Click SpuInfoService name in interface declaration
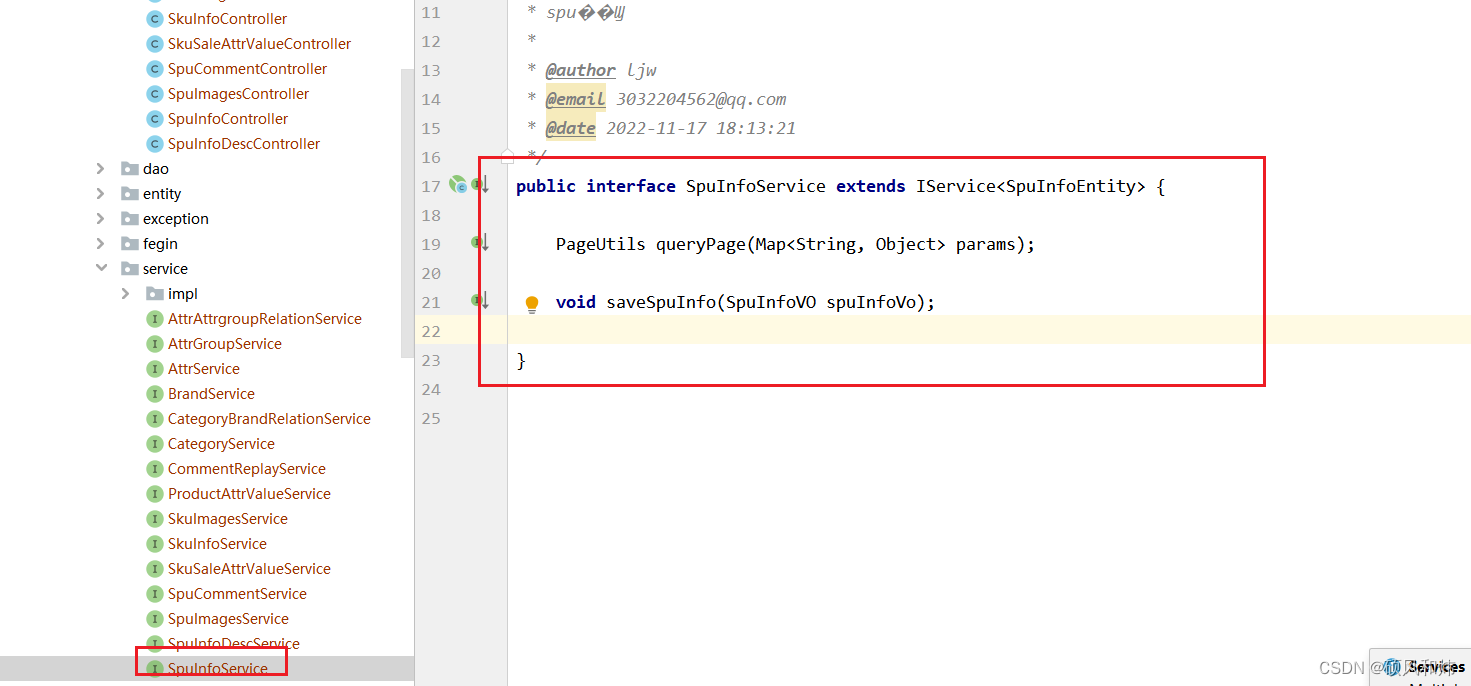This screenshot has width=1471, height=686. [756, 186]
